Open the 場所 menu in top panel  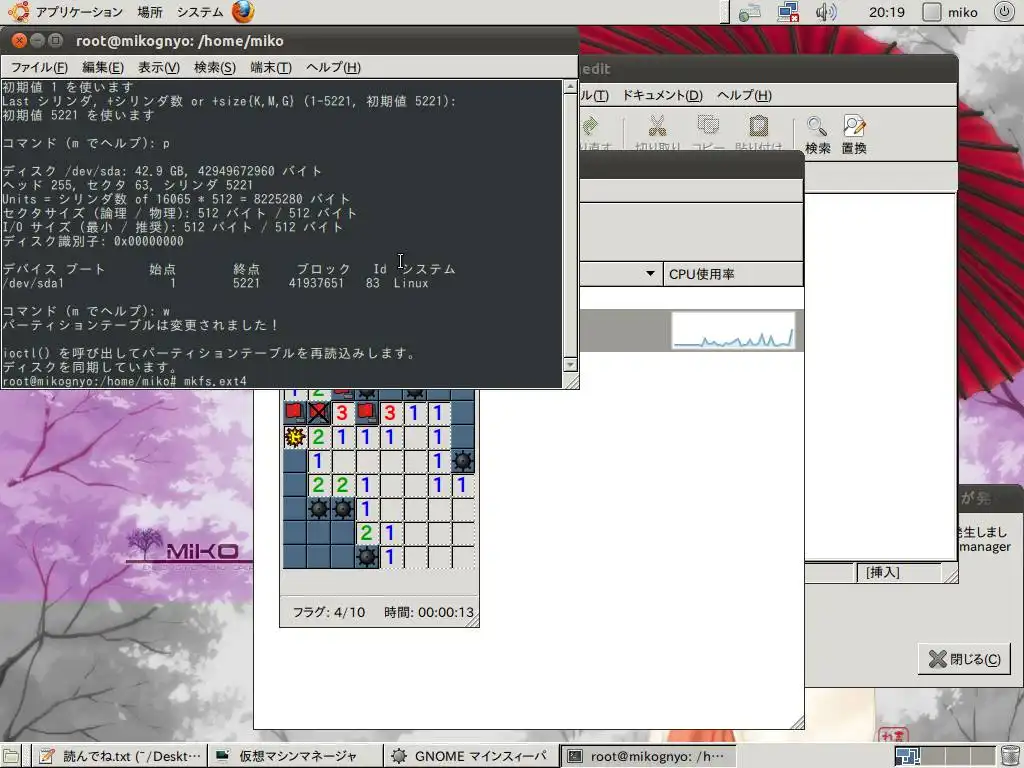point(150,12)
